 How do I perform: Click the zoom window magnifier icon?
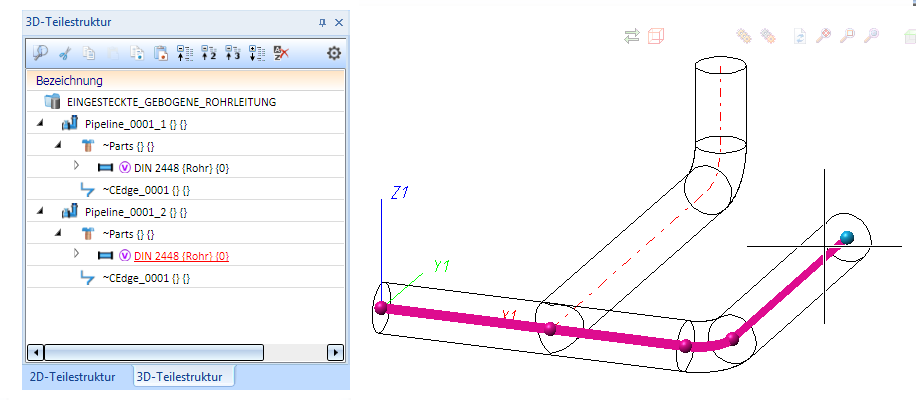click(847, 36)
